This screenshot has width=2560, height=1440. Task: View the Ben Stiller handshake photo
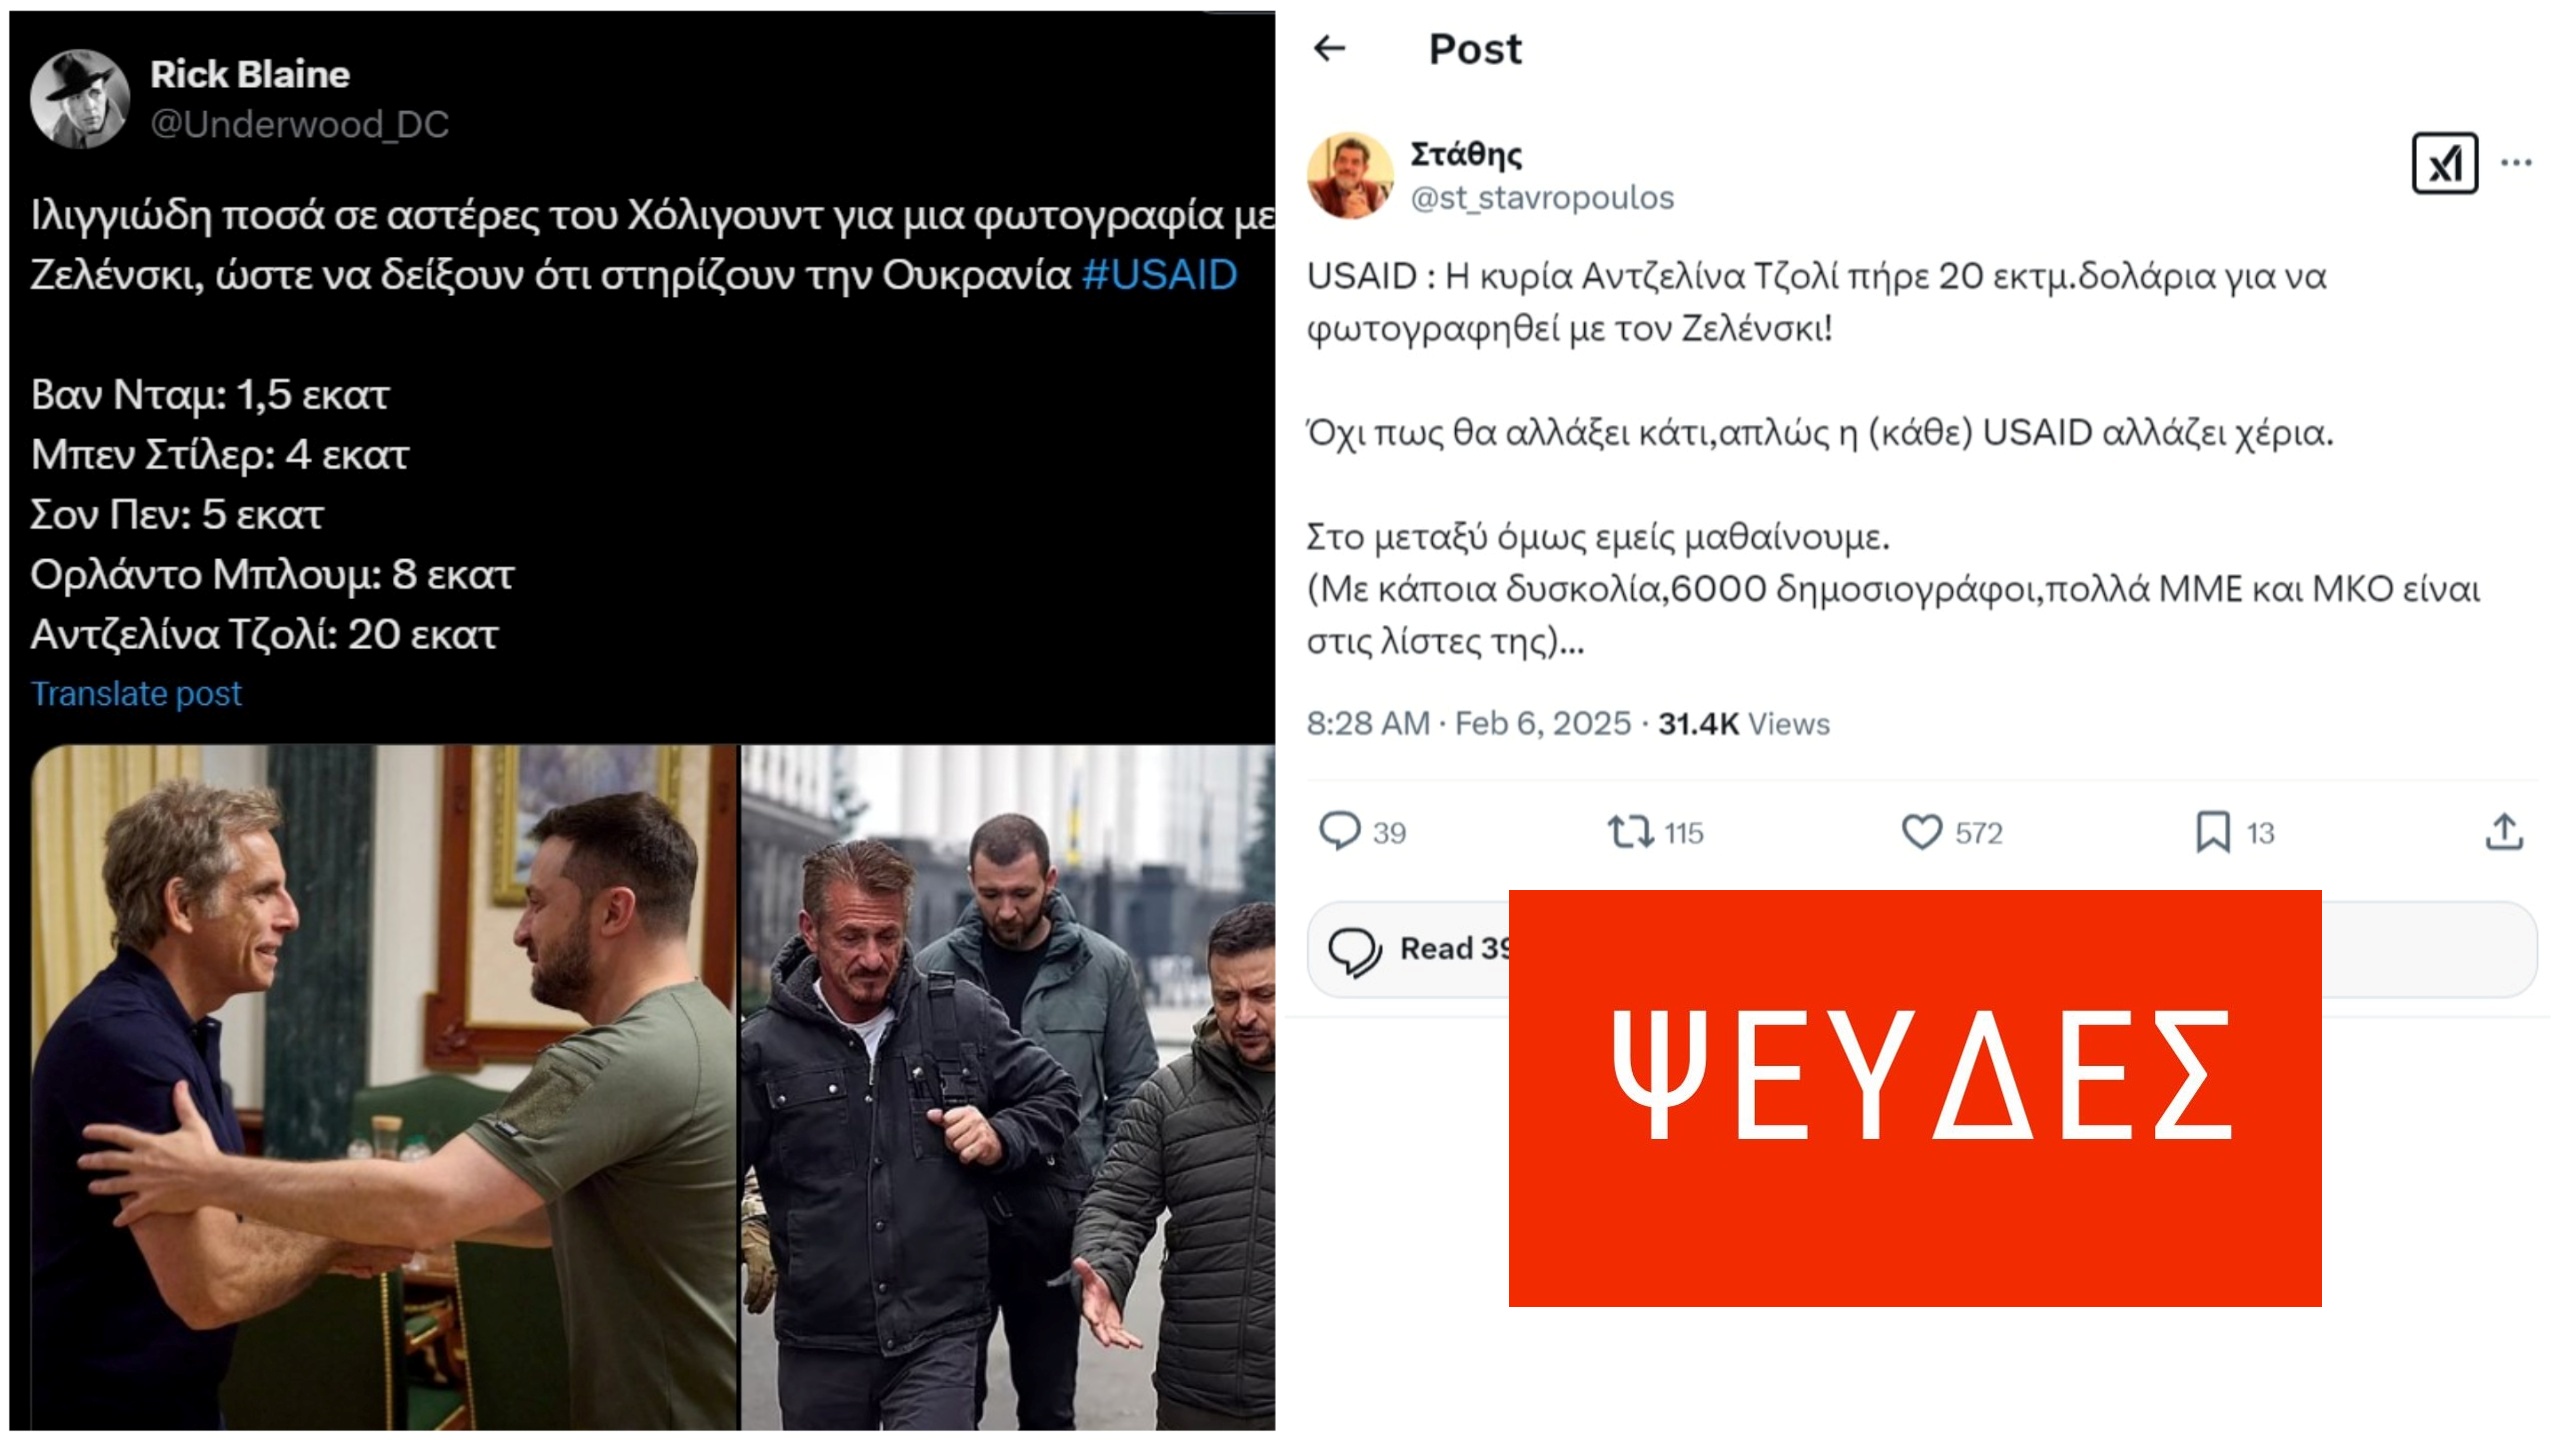click(x=384, y=1087)
